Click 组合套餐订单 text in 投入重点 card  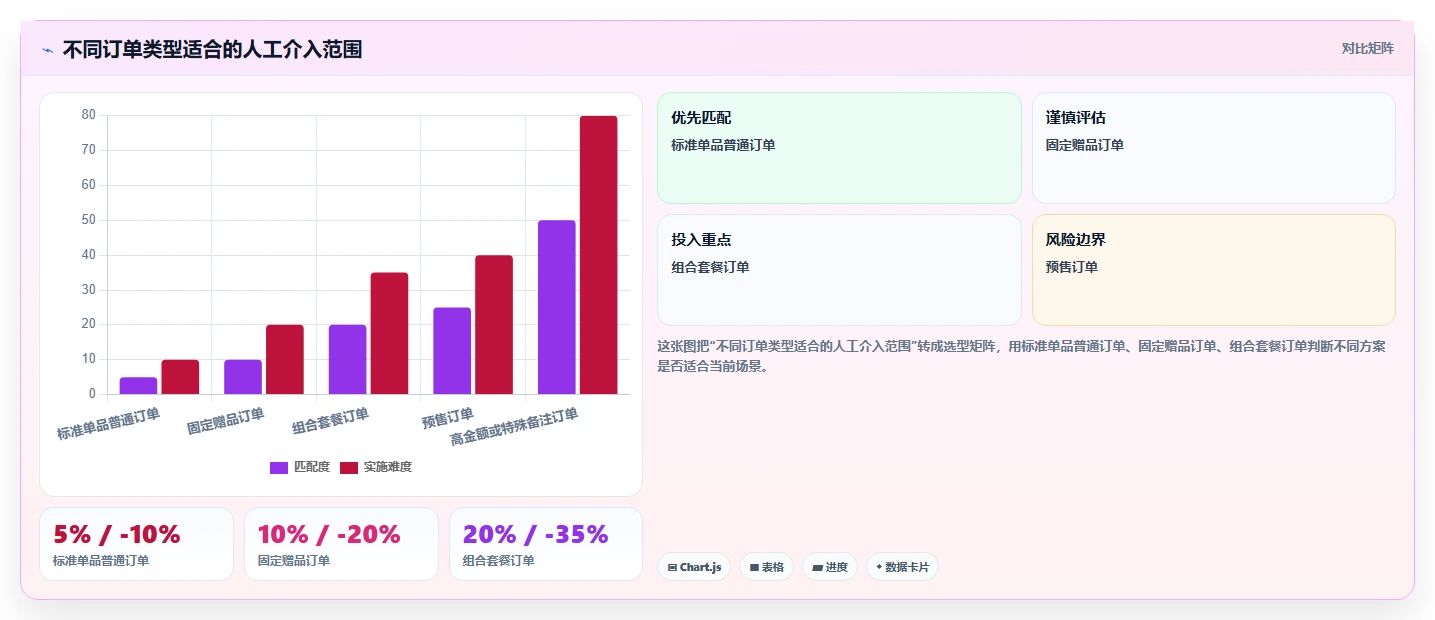(710, 267)
